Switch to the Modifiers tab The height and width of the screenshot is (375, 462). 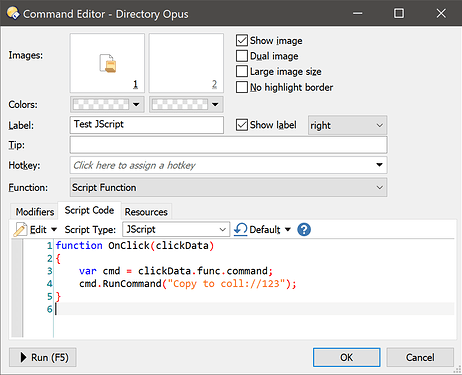35,212
